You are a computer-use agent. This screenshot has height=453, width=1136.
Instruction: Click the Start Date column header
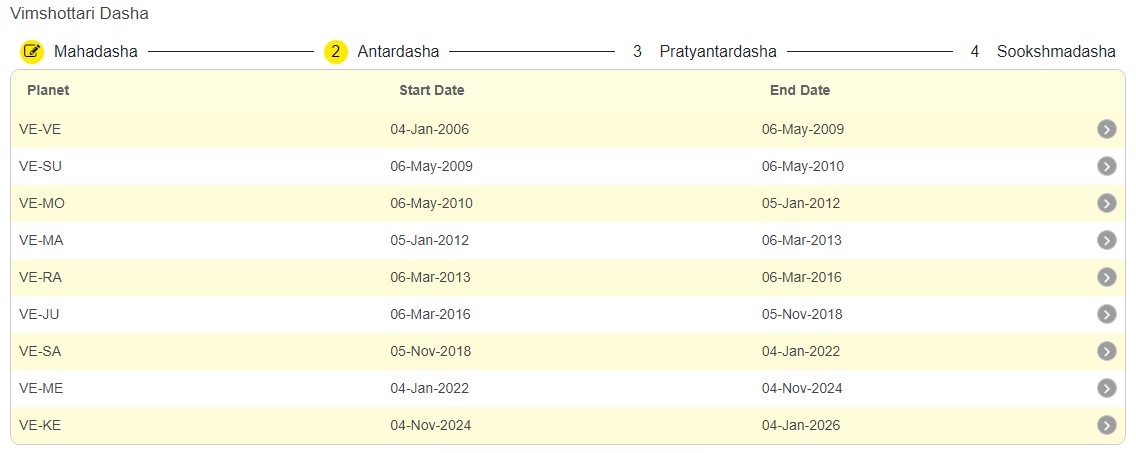pos(431,90)
